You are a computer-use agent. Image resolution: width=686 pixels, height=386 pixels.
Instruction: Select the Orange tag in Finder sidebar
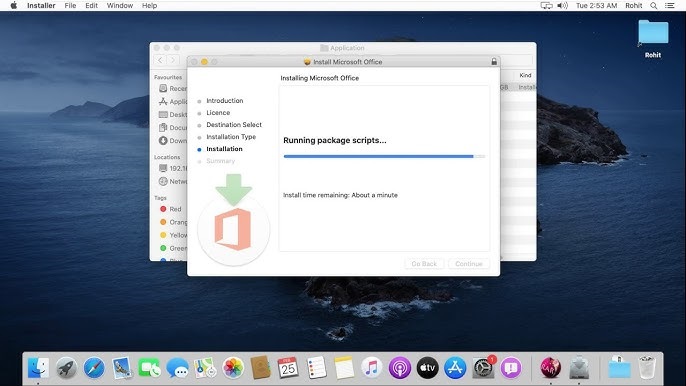(x=173, y=222)
